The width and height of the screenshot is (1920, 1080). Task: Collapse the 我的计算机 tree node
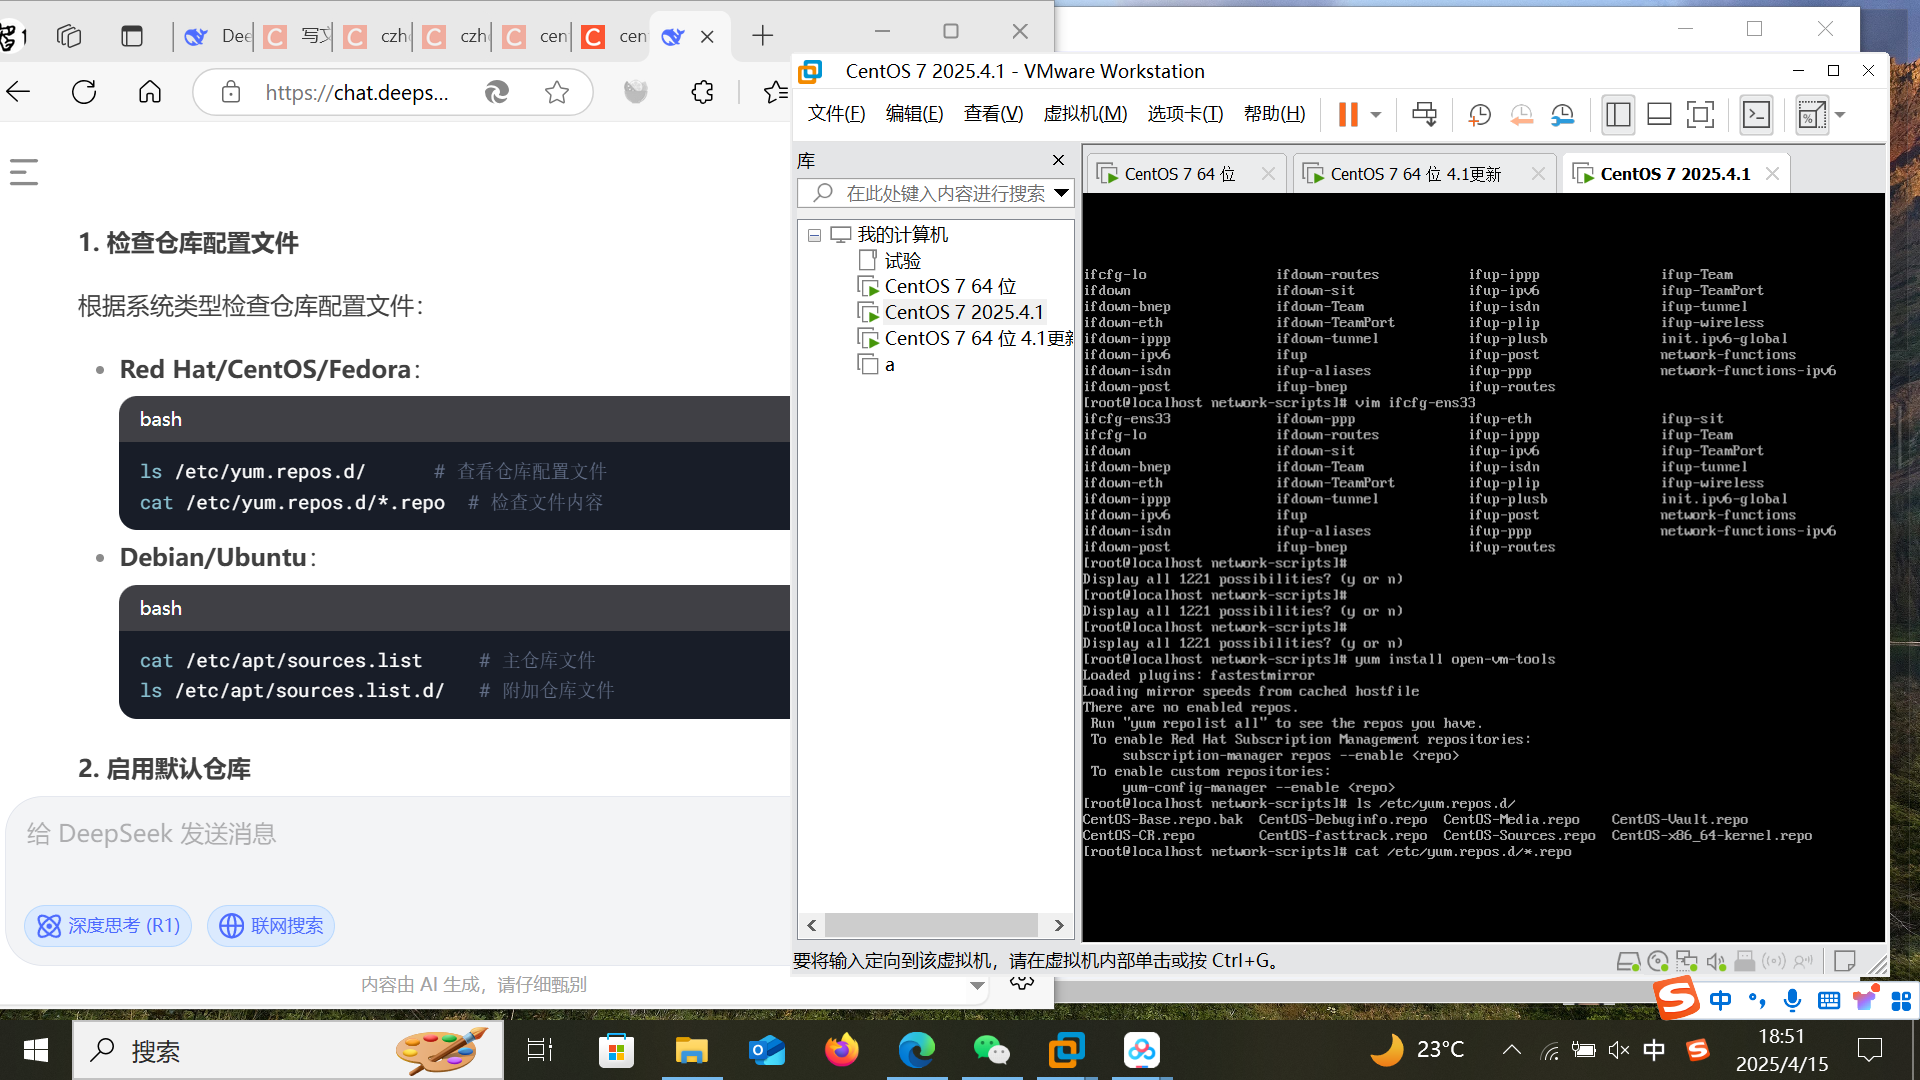point(814,235)
